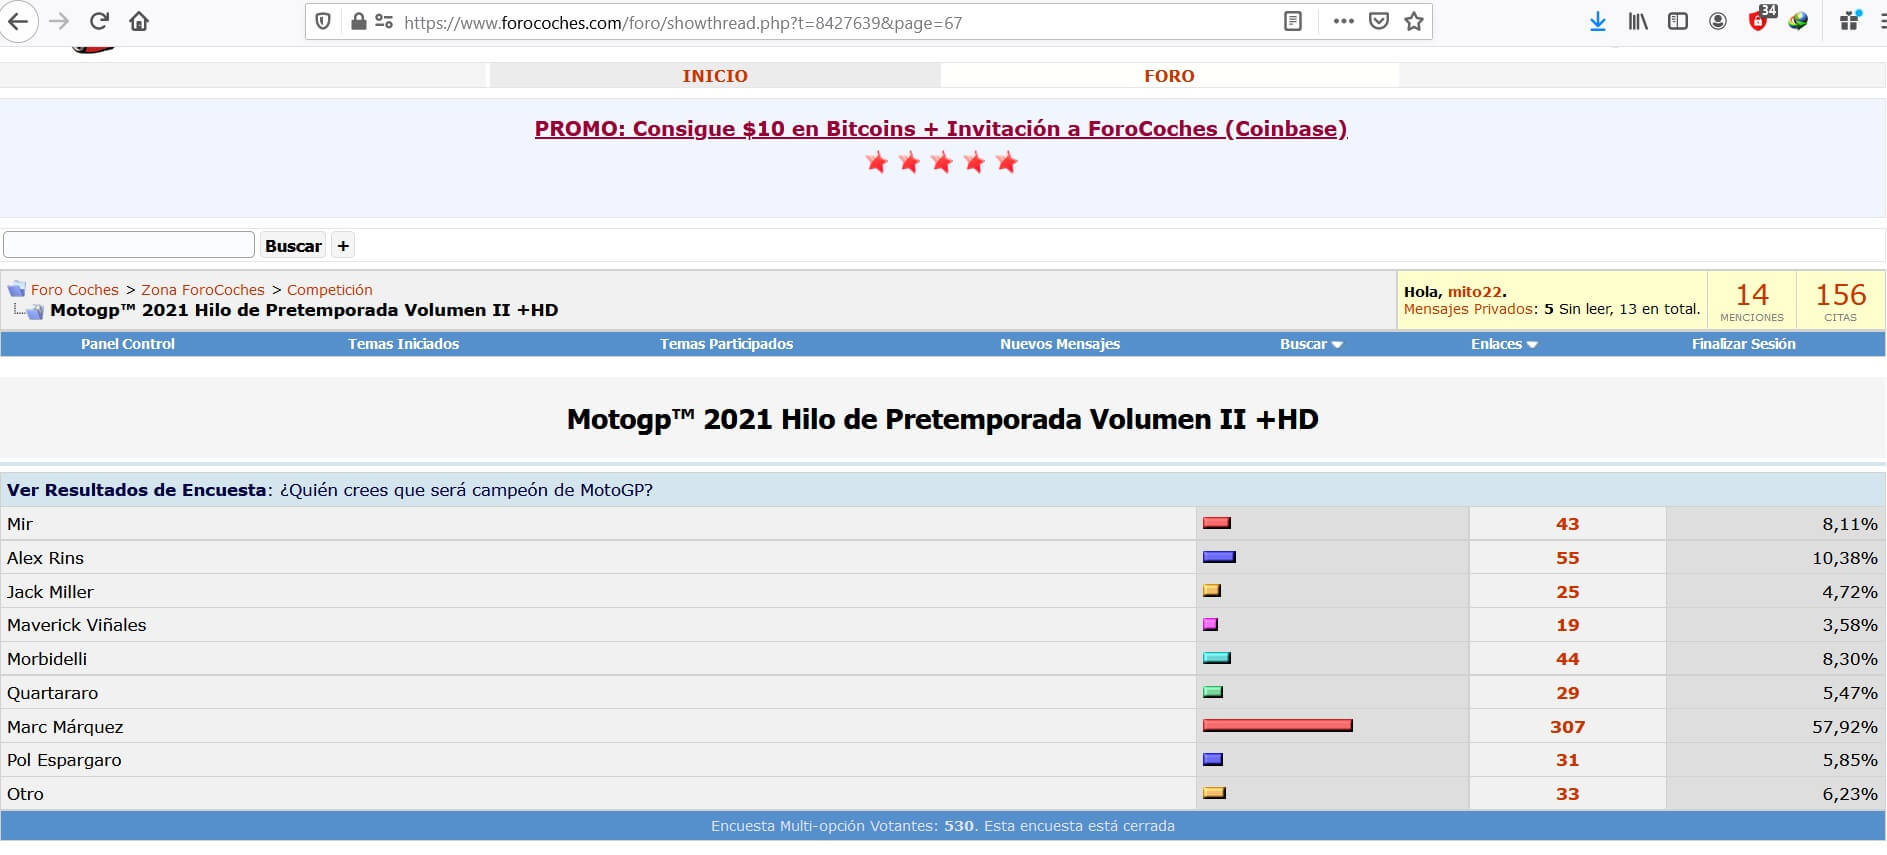Open Competición breadcrumb link
This screenshot has width=1887, height=855.
[329, 290]
